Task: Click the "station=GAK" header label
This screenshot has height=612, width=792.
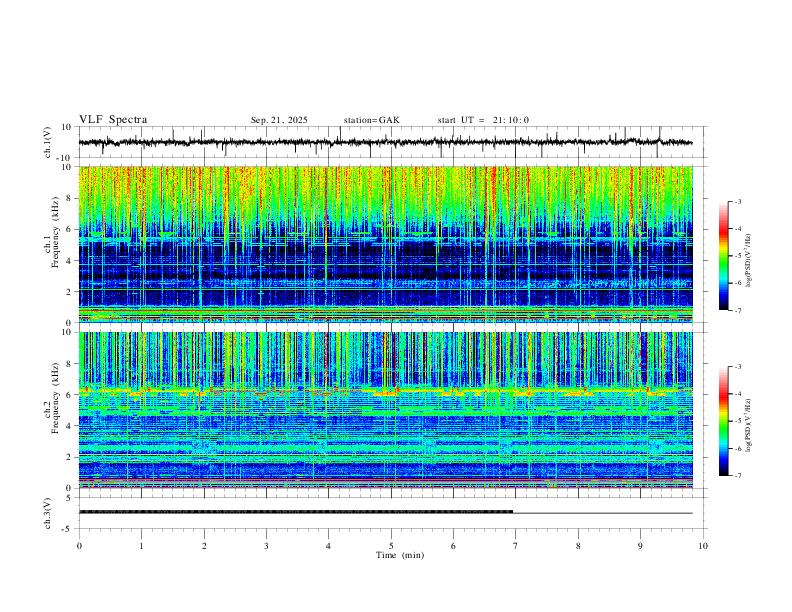Action: [371, 120]
